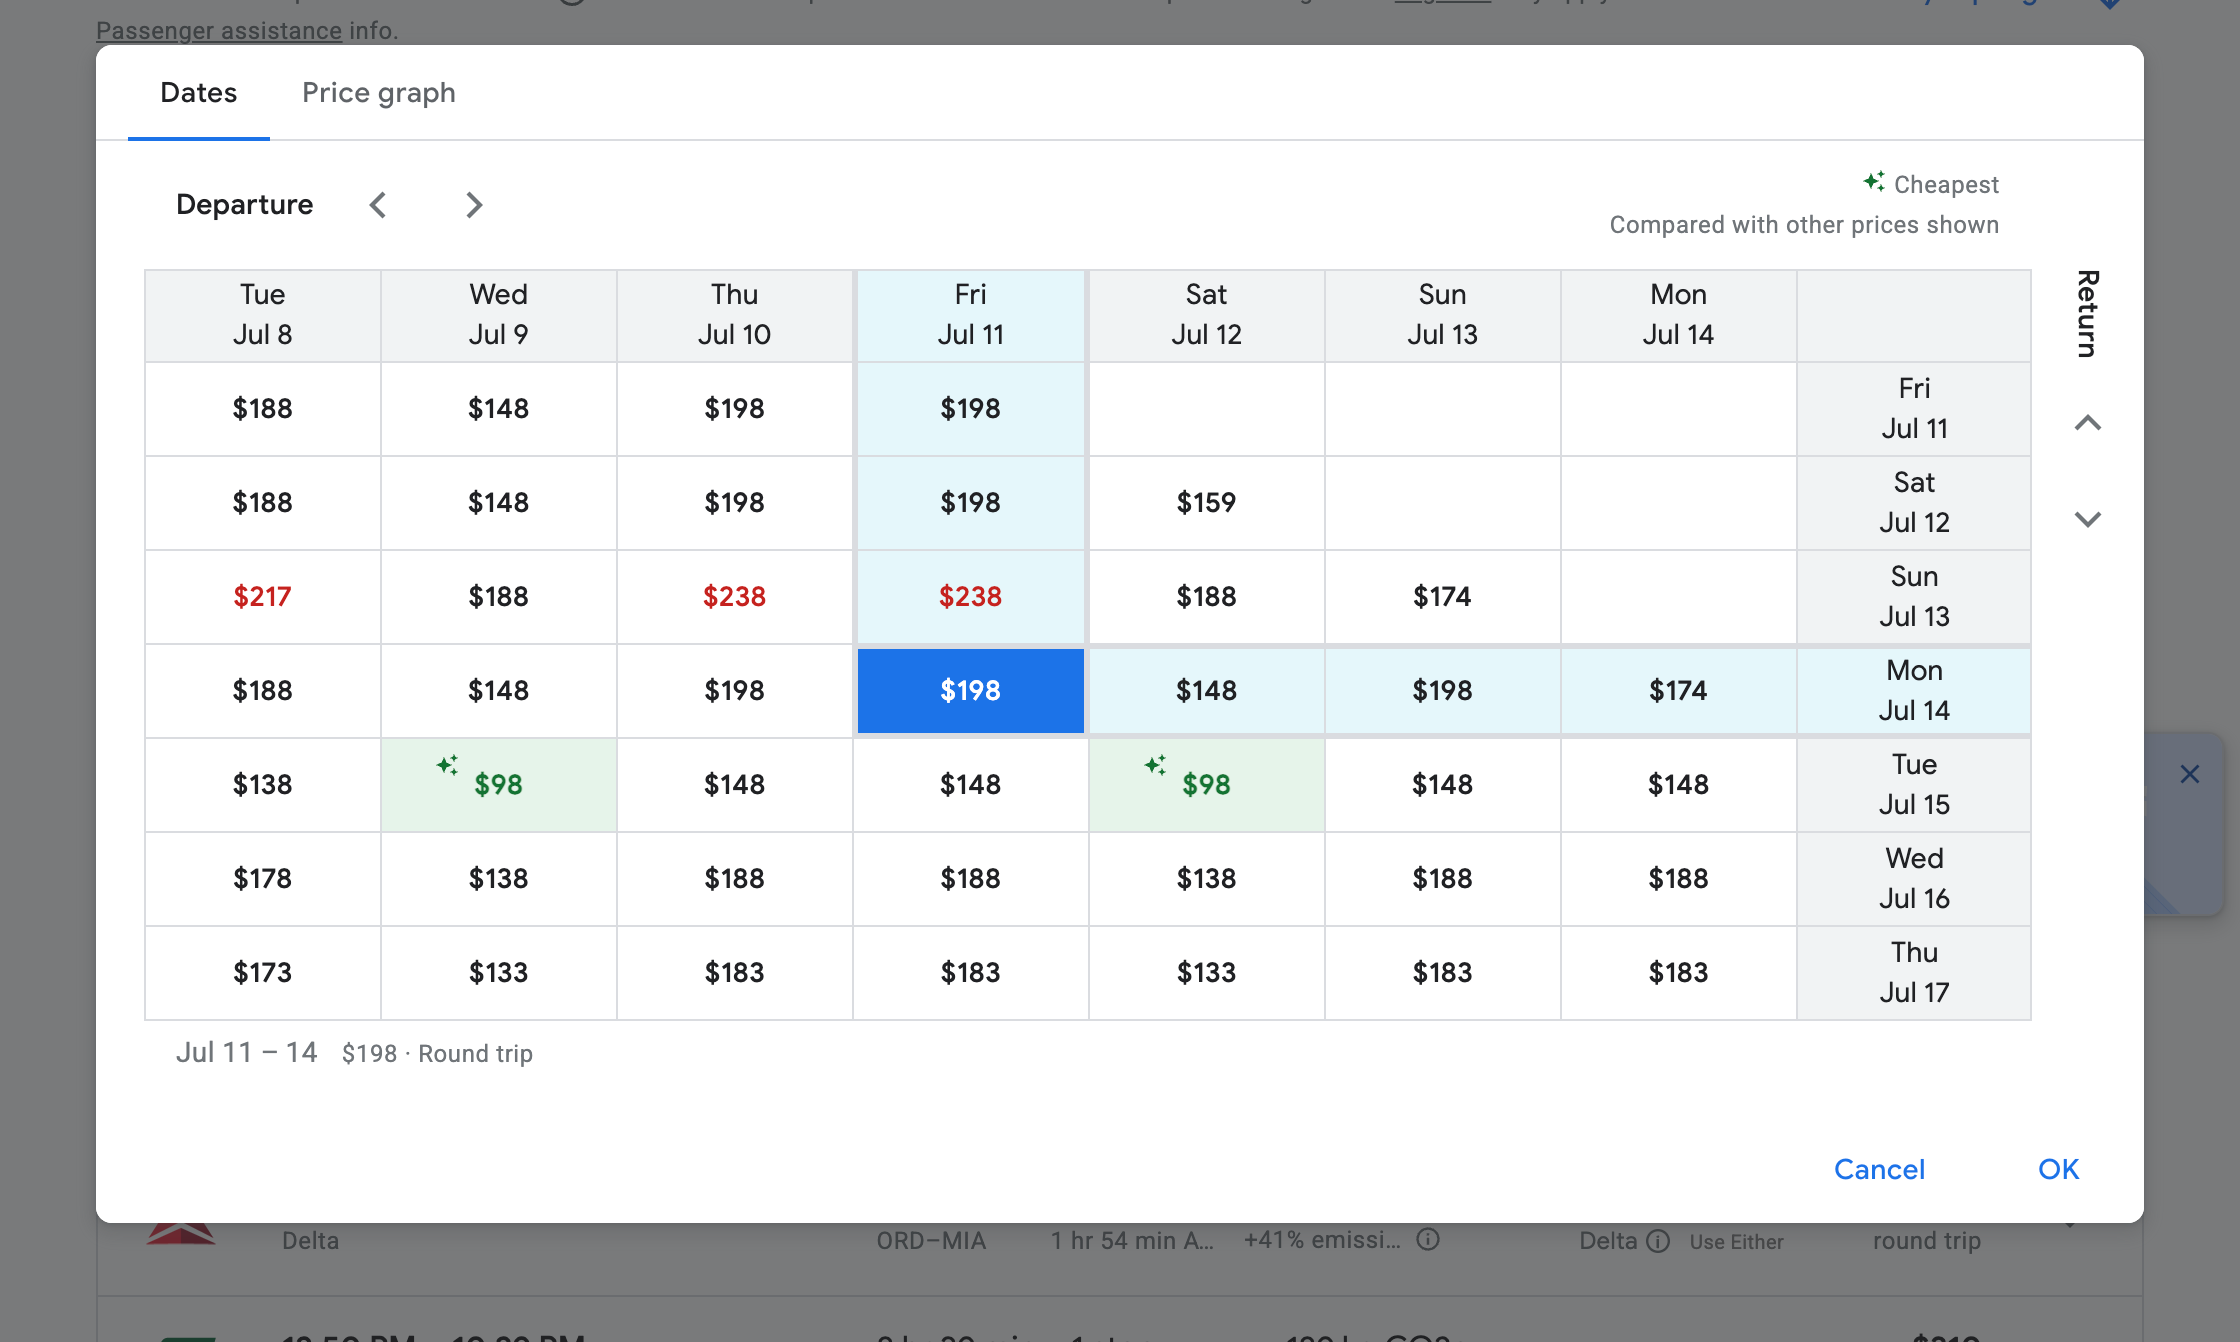The image size is (2240, 1342).
Task: Click the sparkle icon beside the $98 fare
Action: (448, 765)
